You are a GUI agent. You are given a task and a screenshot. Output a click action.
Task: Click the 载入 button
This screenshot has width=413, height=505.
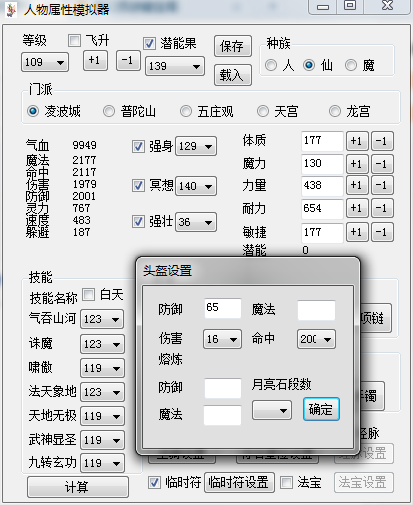click(233, 75)
